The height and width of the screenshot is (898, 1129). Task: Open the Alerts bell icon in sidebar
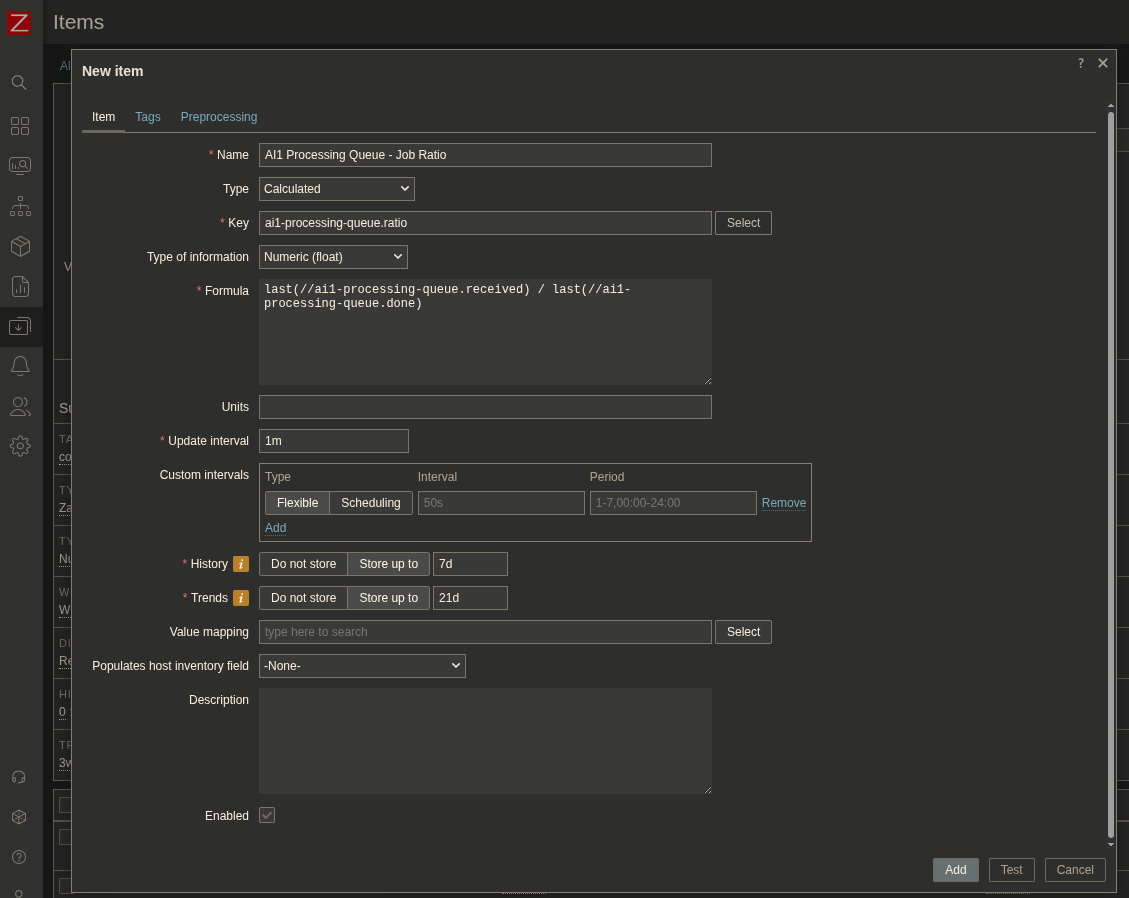tap(19, 366)
